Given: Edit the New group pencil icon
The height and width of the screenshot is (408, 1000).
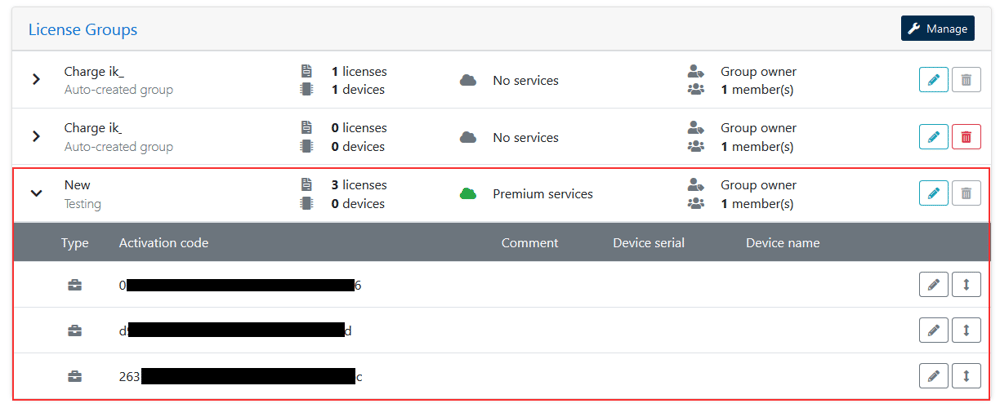Looking at the screenshot, I should tap(933, 193).
